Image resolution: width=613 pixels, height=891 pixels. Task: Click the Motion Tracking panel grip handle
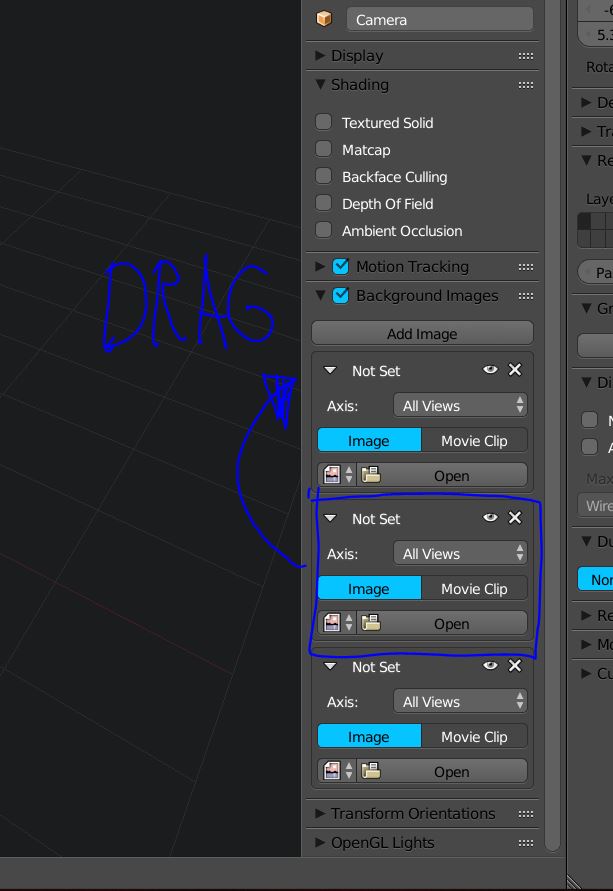[526, 267]
